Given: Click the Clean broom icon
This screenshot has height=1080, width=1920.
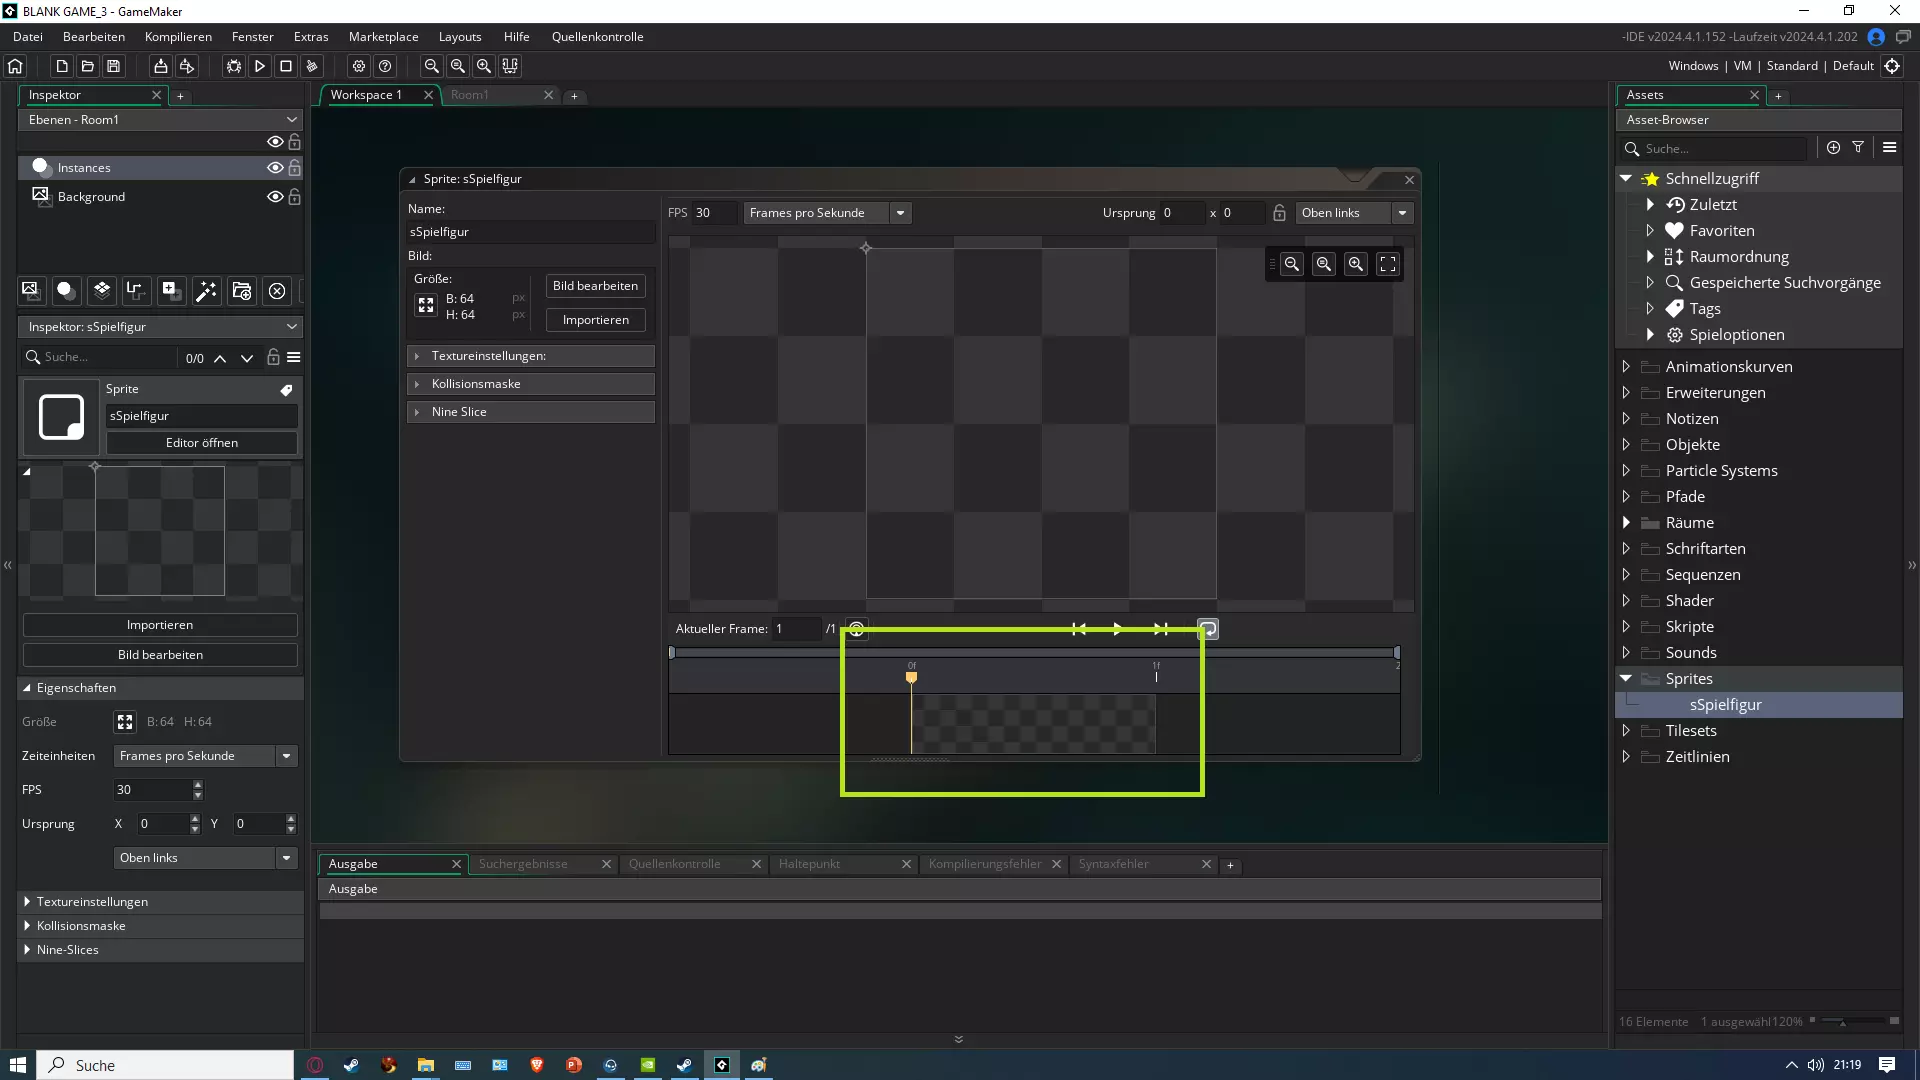Looking at the screenshot, I should click(312, 66).
